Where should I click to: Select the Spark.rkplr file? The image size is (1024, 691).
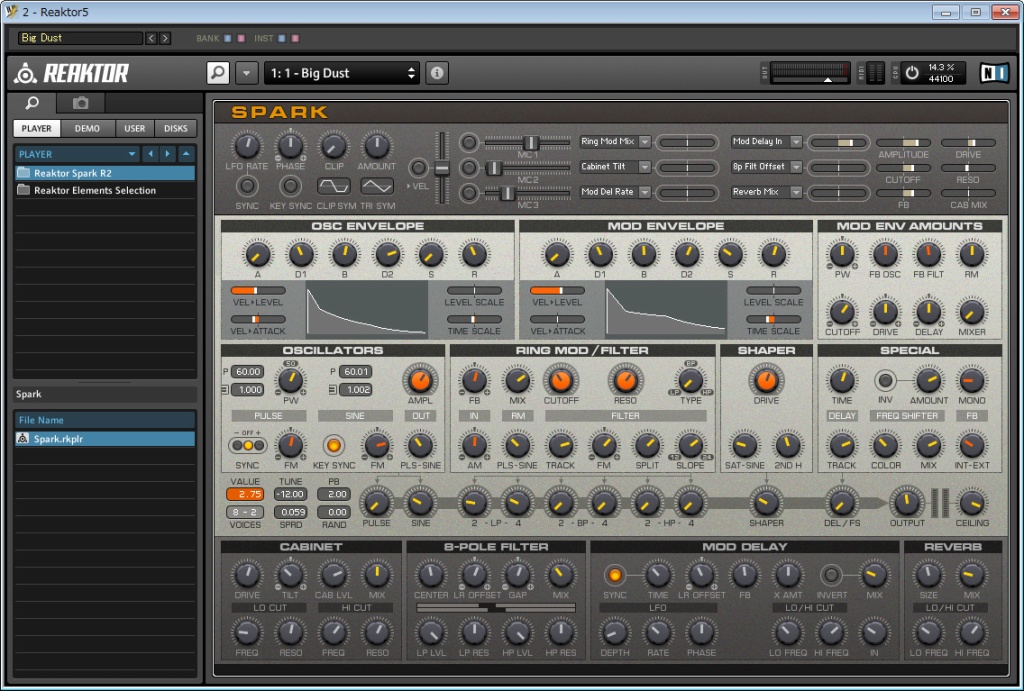click(x=105, y=439)
